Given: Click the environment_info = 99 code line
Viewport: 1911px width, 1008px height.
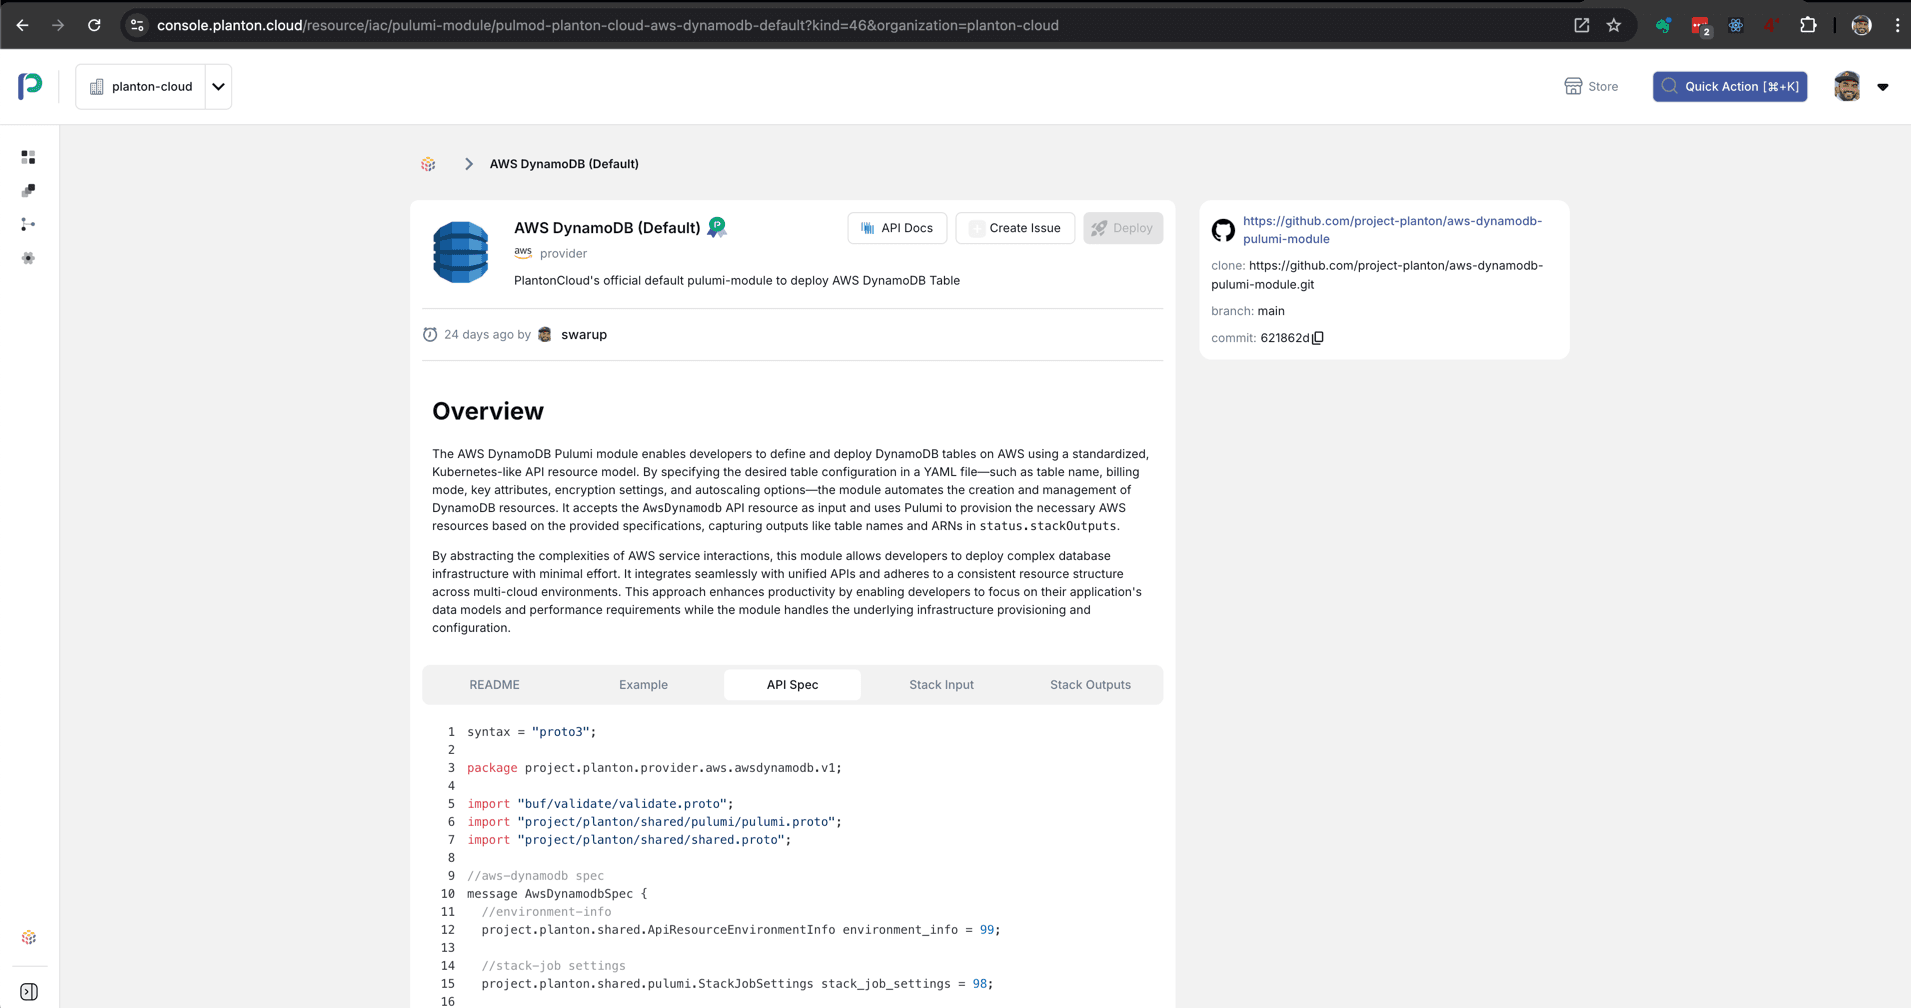Looking at the screenshot, I should coord(741,930).
